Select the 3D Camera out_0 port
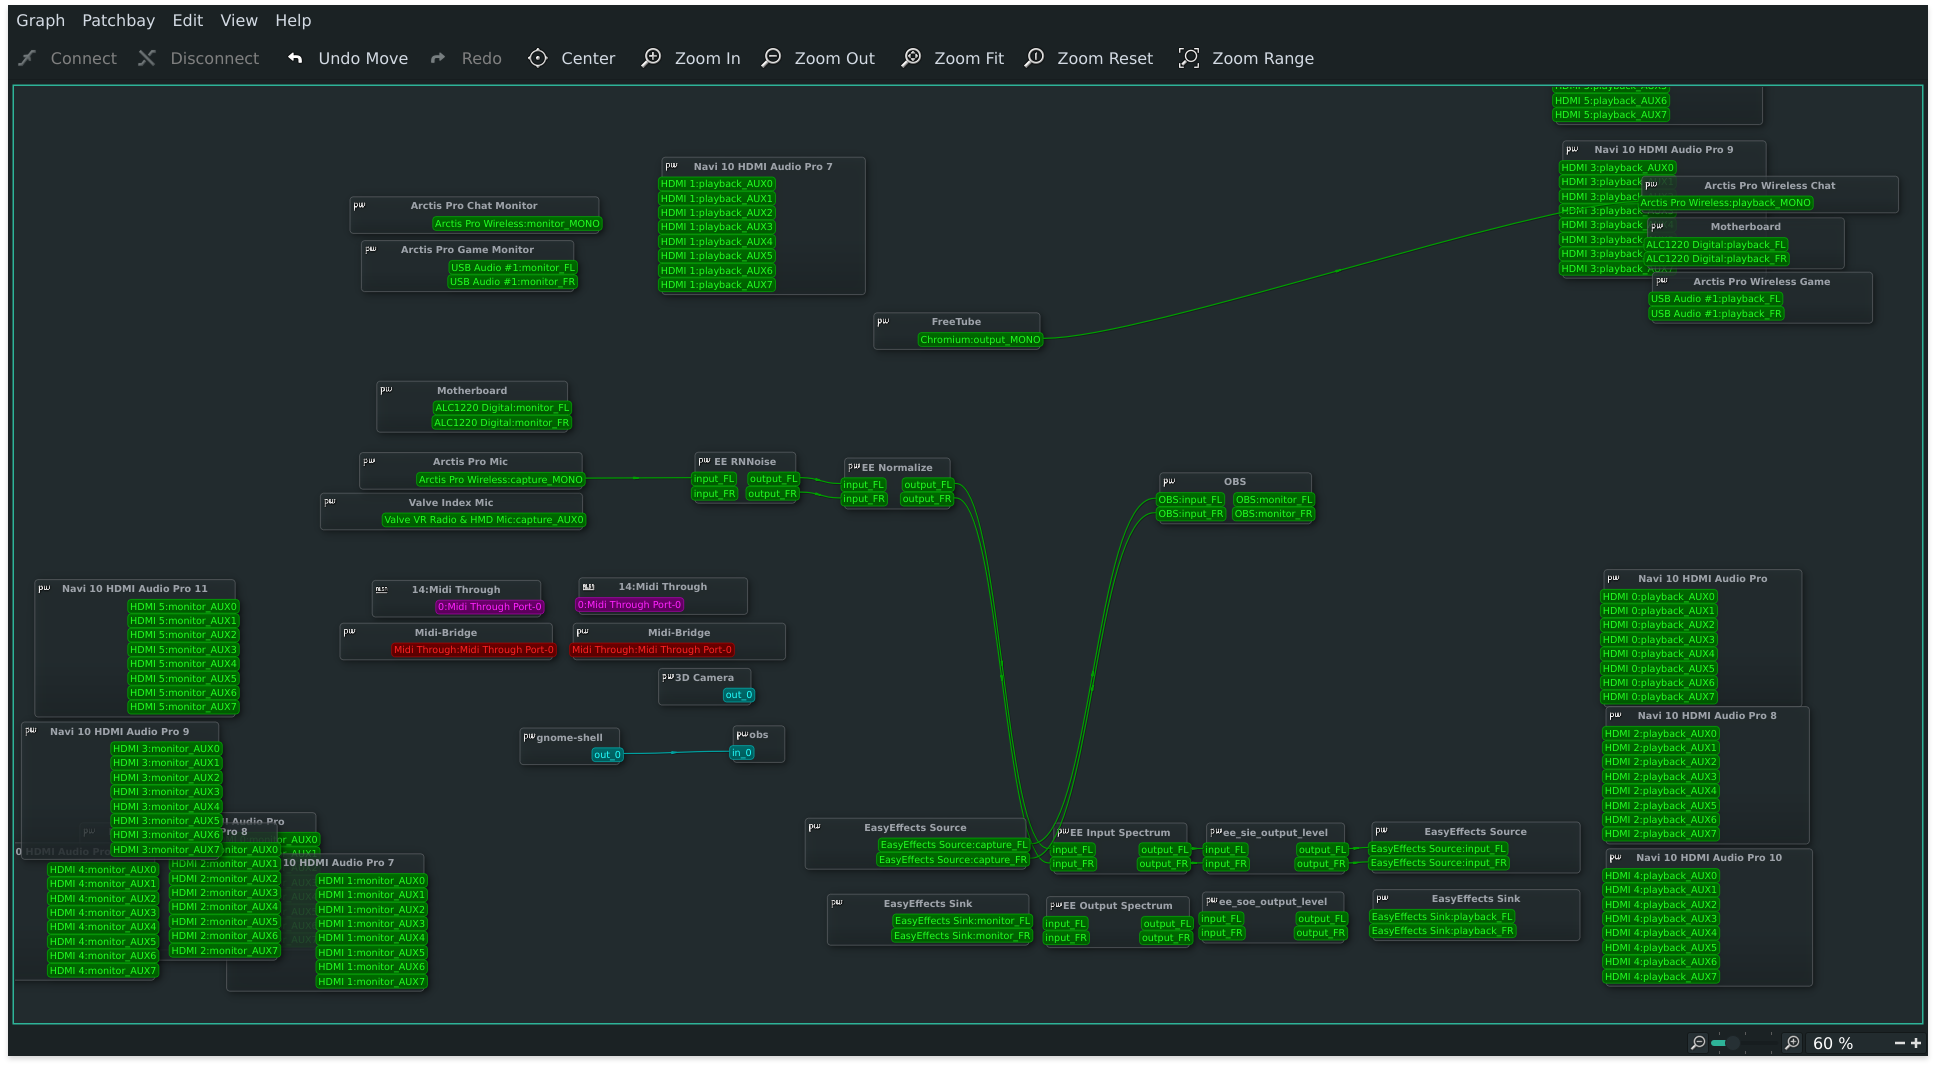Viewport: 1936px width, 1067px height. [739, 695]
